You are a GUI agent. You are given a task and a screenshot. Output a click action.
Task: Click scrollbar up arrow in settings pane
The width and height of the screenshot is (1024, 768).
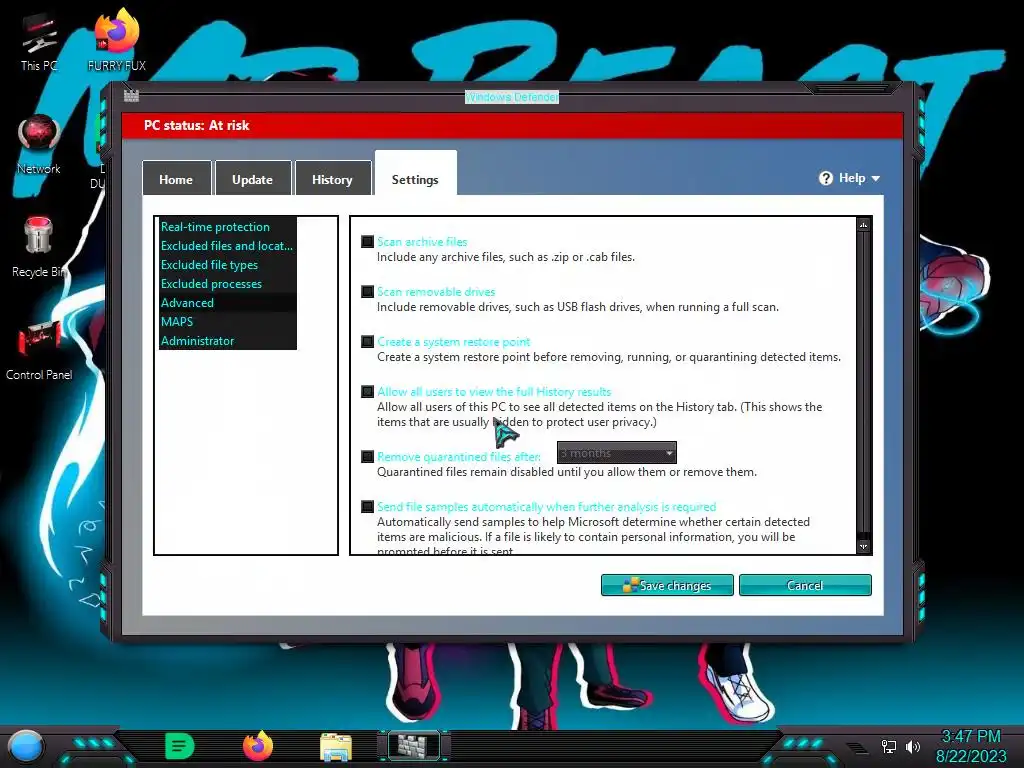(863, 225)
